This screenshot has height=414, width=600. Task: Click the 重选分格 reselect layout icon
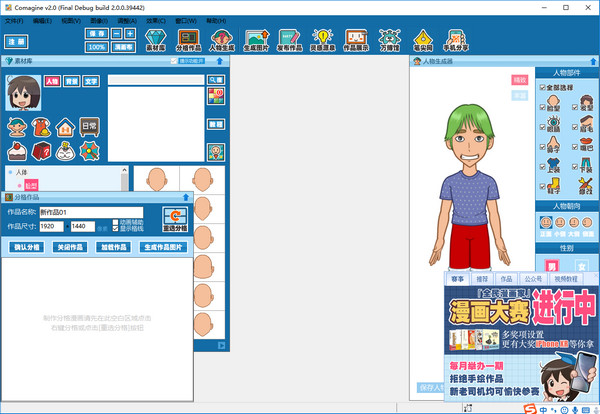[x=173, y=219]
